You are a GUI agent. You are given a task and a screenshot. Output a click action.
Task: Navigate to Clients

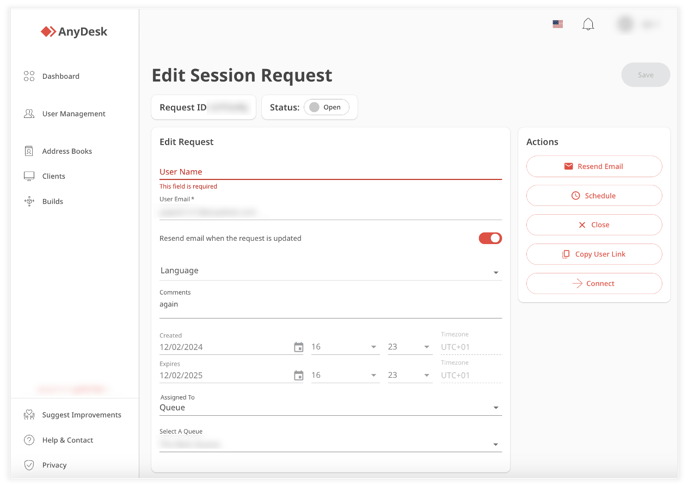(54, 176)
